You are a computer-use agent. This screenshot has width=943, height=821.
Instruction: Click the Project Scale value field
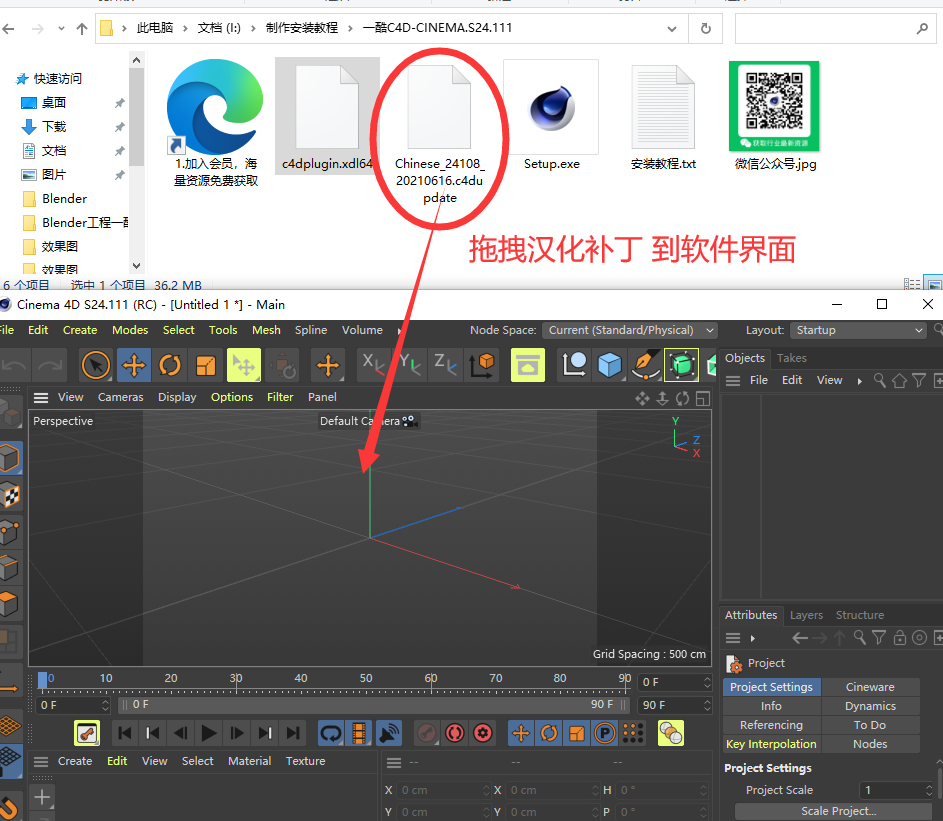[x=894, y=790]
